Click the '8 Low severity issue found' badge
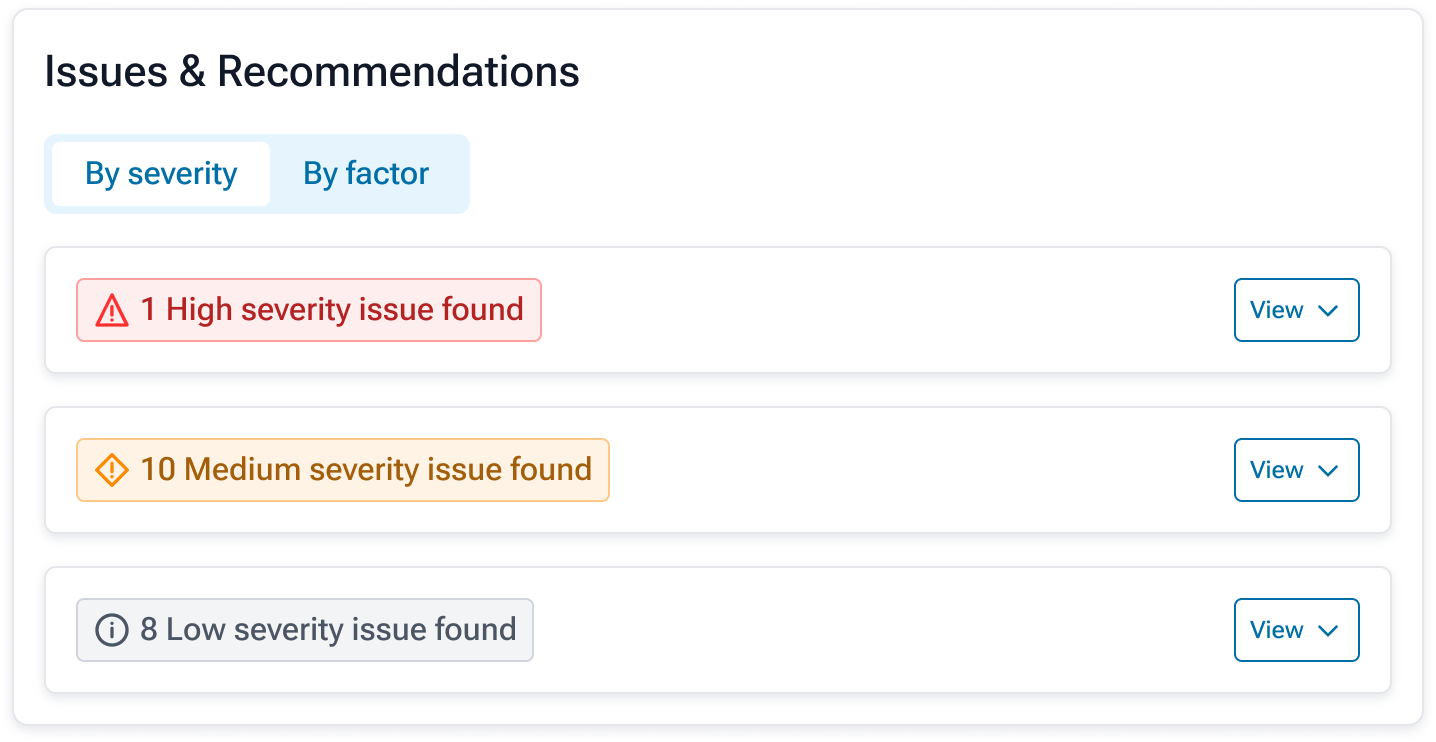 tap(328, 630)
